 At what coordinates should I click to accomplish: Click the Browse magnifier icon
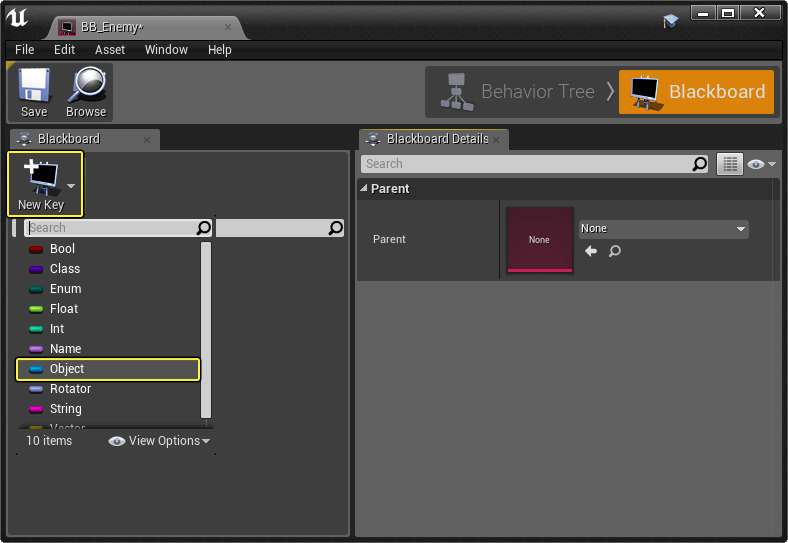coord(86,93)
